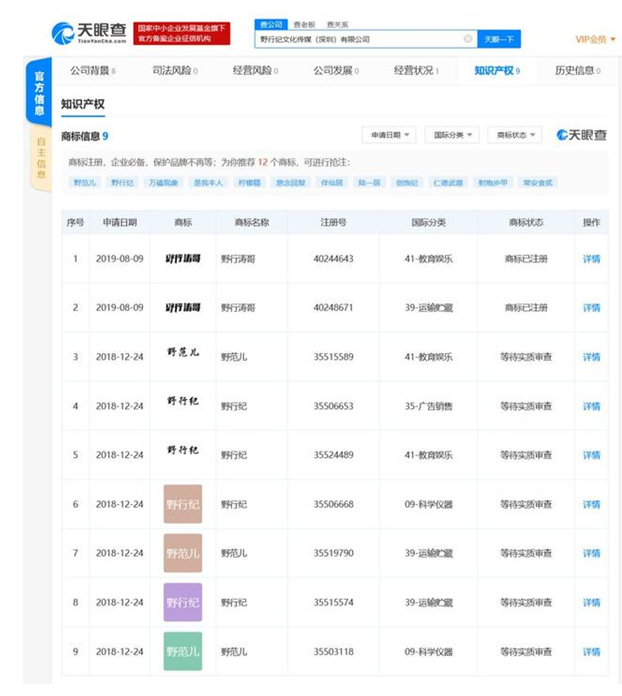622x696 pixels.
Task: Click the 商标信息 9 section heading
Action: [85, 136]
